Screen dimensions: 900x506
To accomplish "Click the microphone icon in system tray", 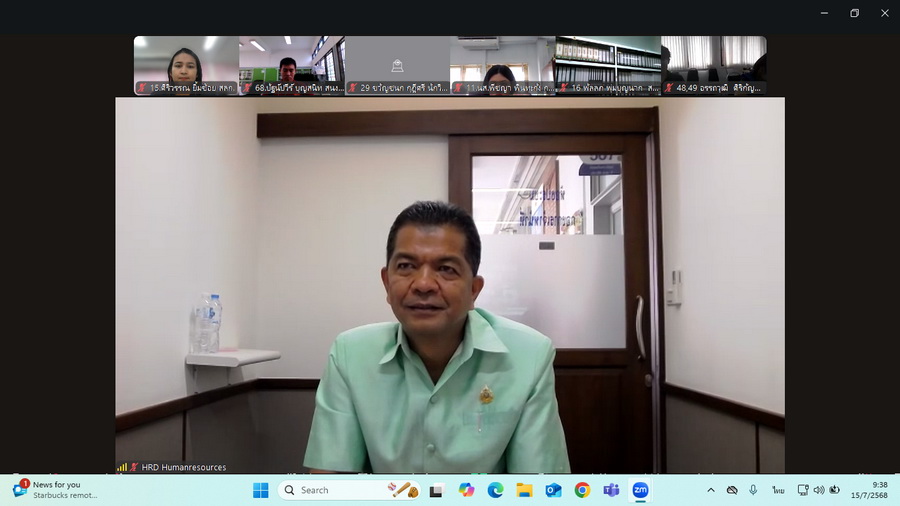I will tap(753, 490).
